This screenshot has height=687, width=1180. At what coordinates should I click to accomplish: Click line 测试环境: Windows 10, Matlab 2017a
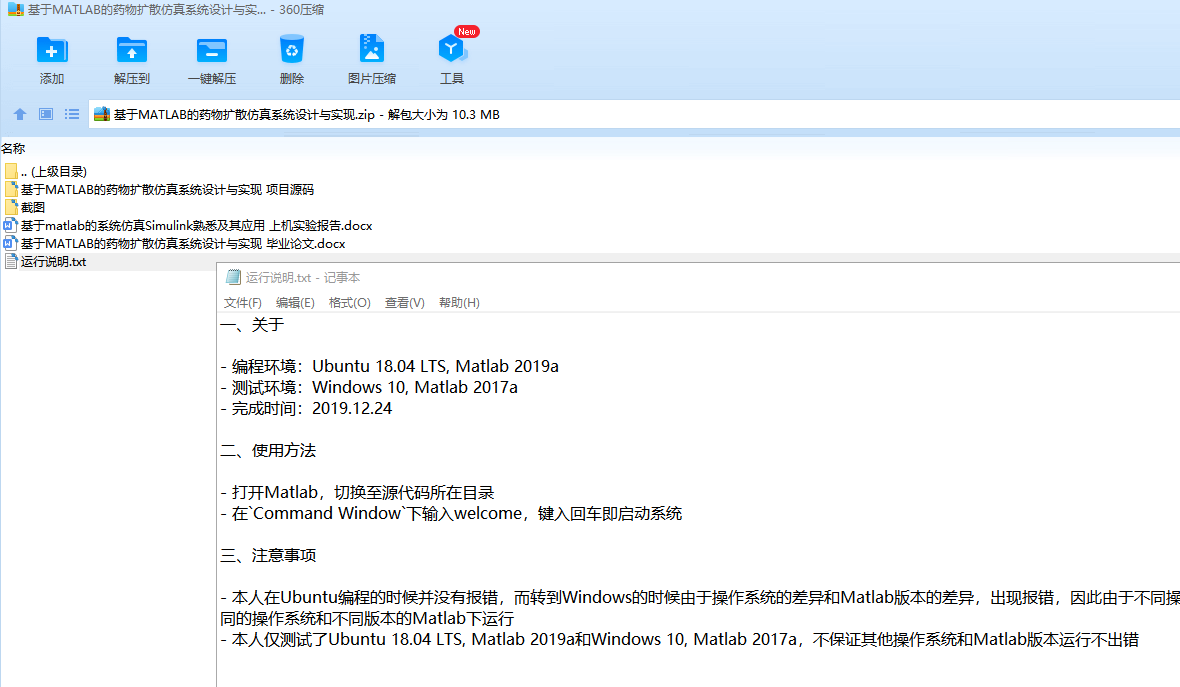(369, 388)
